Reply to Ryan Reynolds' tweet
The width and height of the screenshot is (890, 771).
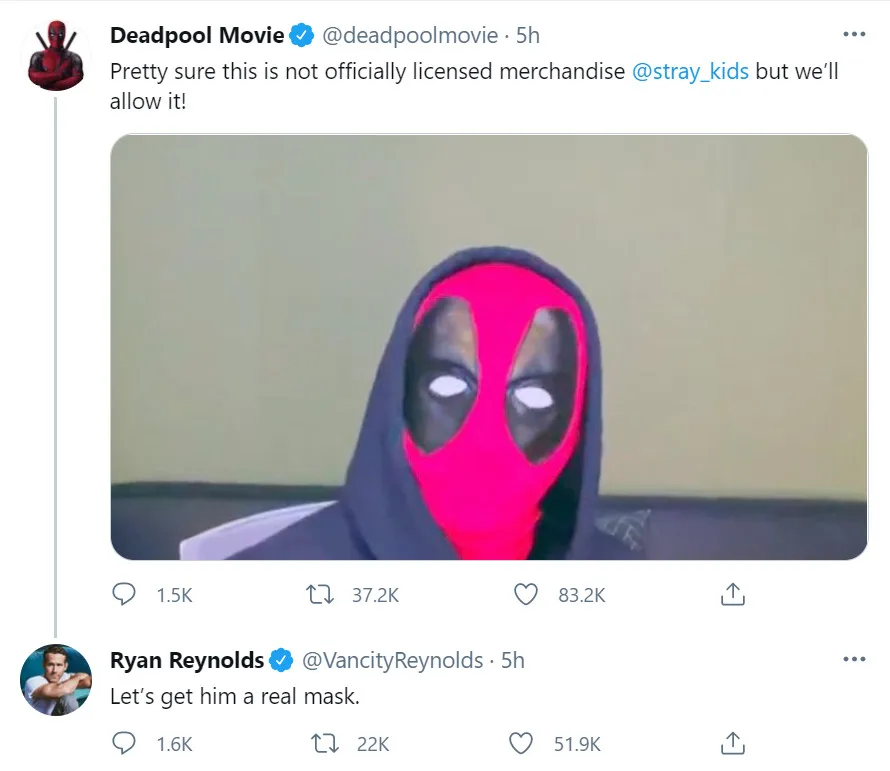pyautogui.click(x=124, y=743)
